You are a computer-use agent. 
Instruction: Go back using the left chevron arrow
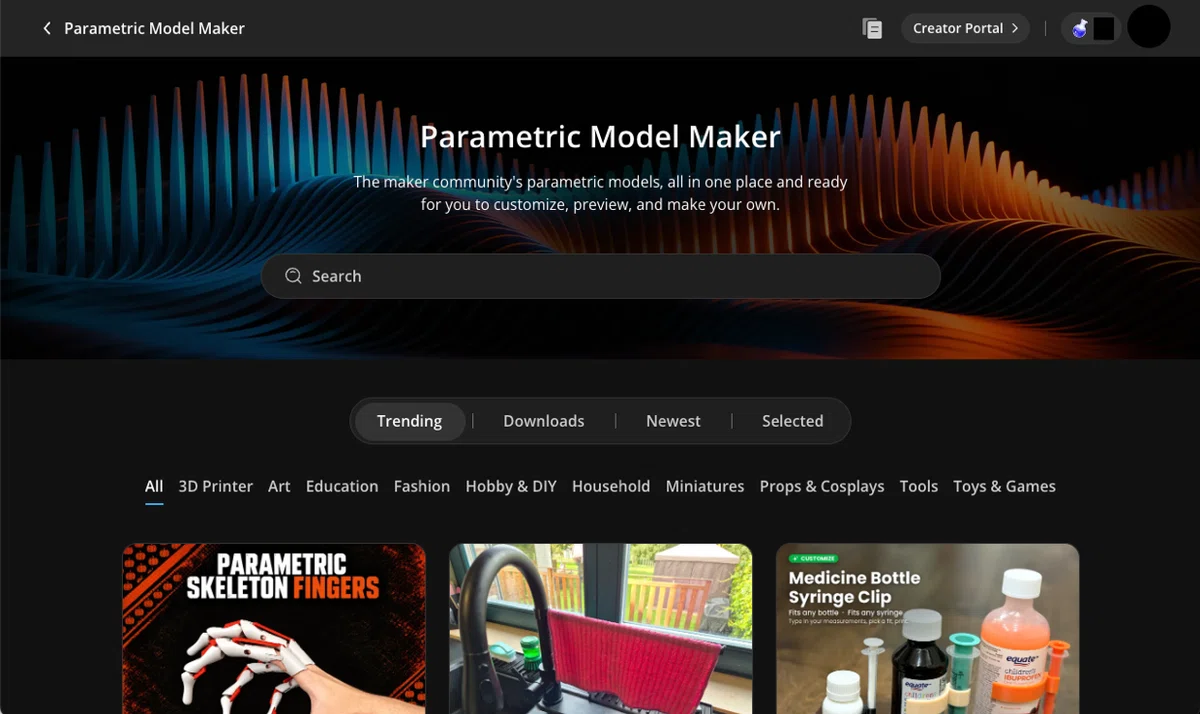(x=46, y=28)
